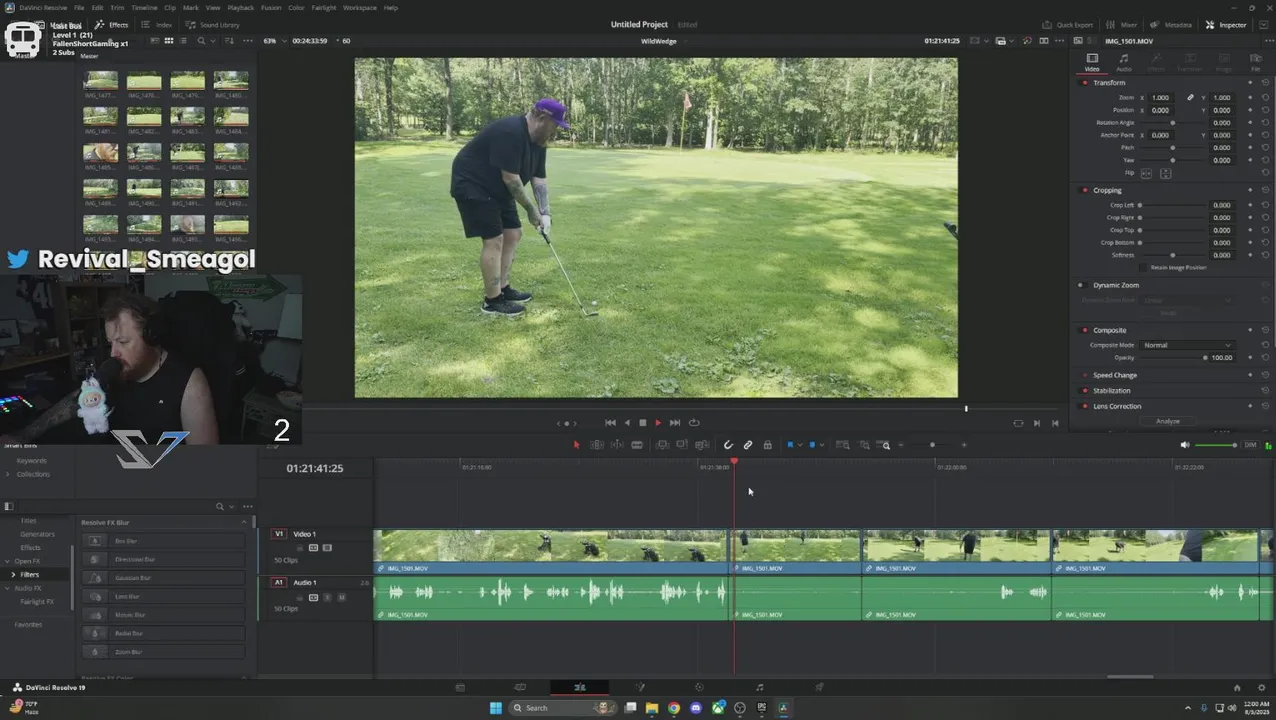The image size is (1276, 720).
Task: Toggle Loop playback icon
Action: tap(694, 422)
